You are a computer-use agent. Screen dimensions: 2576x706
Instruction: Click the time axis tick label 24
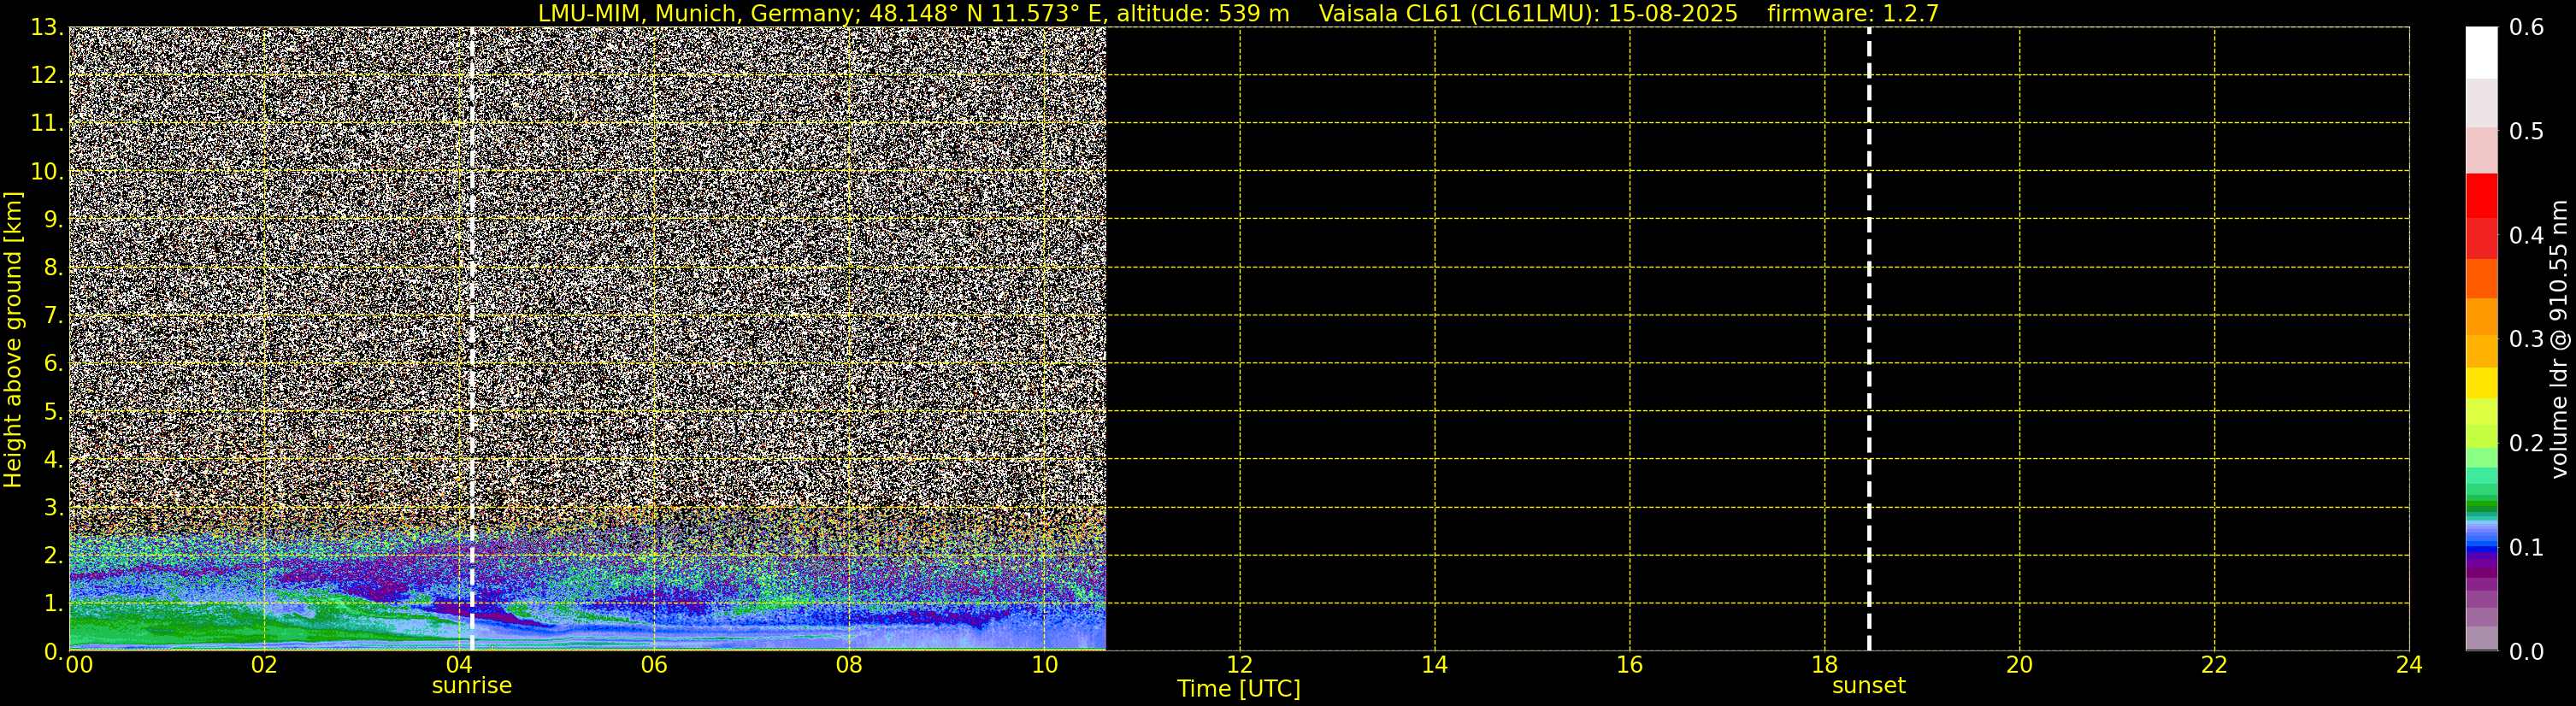point(2409,665)
